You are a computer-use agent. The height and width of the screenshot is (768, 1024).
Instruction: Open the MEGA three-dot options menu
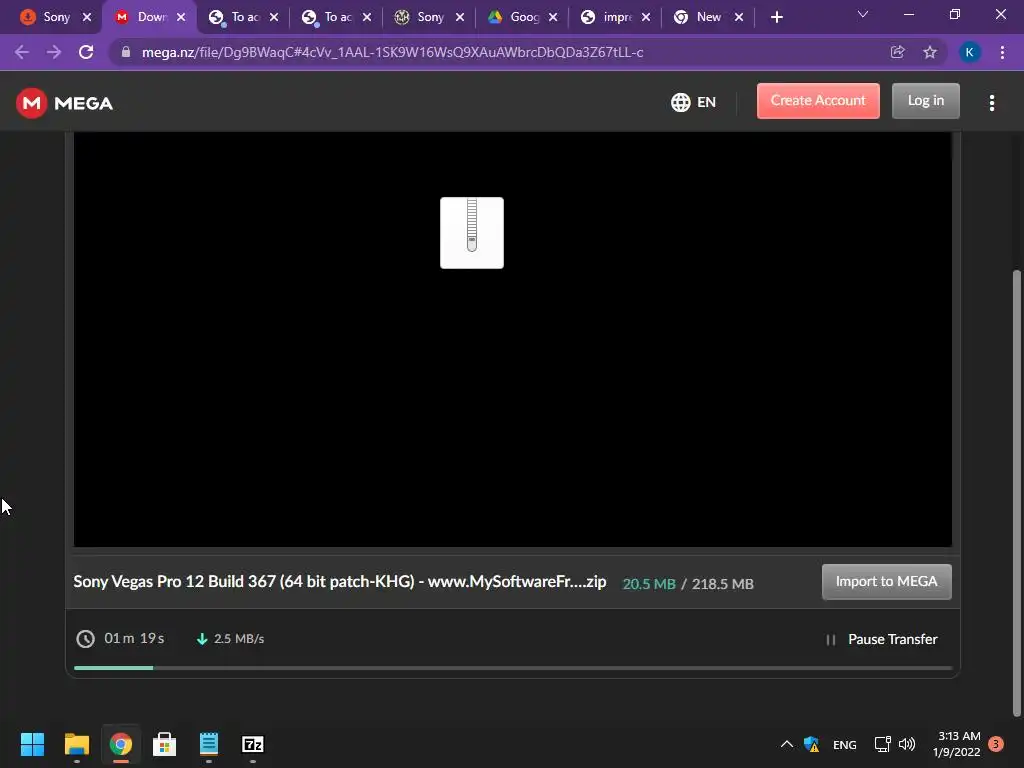[991, 103]
